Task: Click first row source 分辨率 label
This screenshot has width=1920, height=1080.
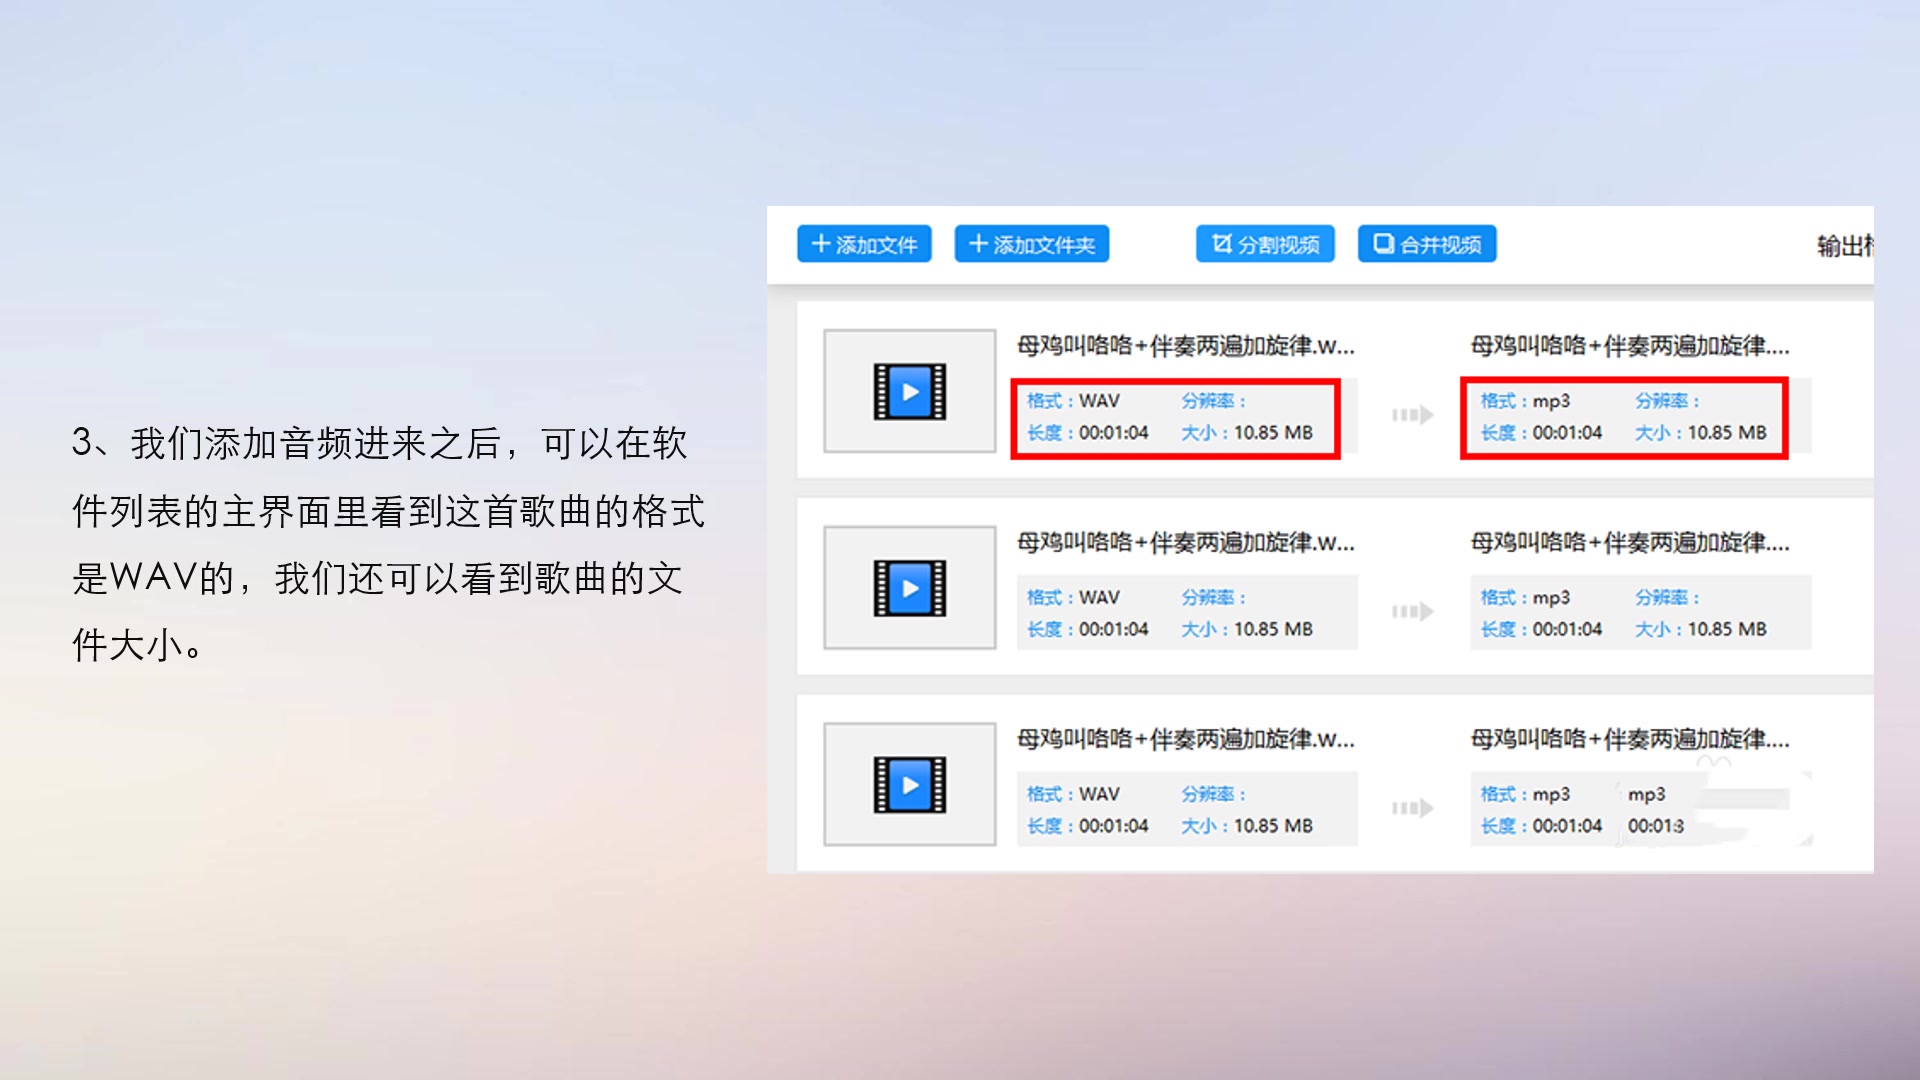Action: [1213, 401]
